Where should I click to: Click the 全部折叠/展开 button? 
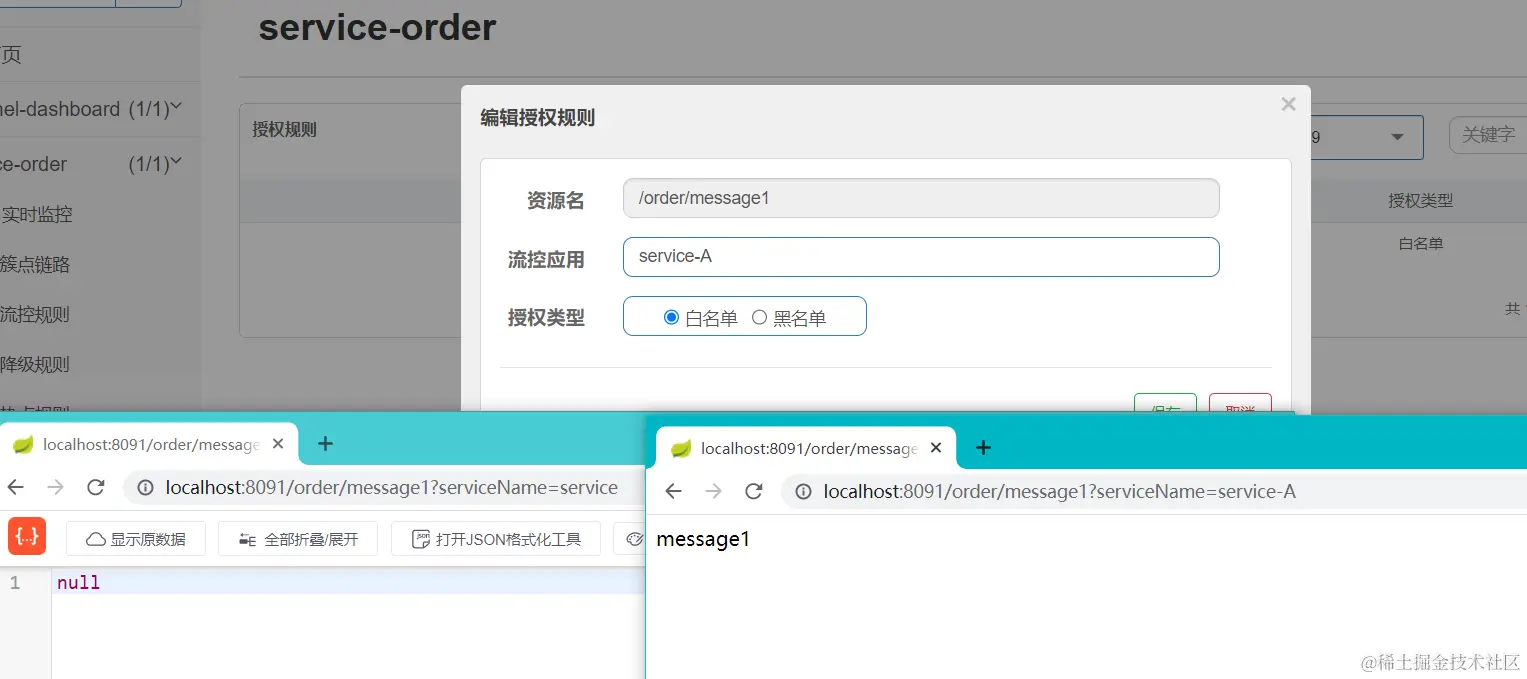(298, 539)
